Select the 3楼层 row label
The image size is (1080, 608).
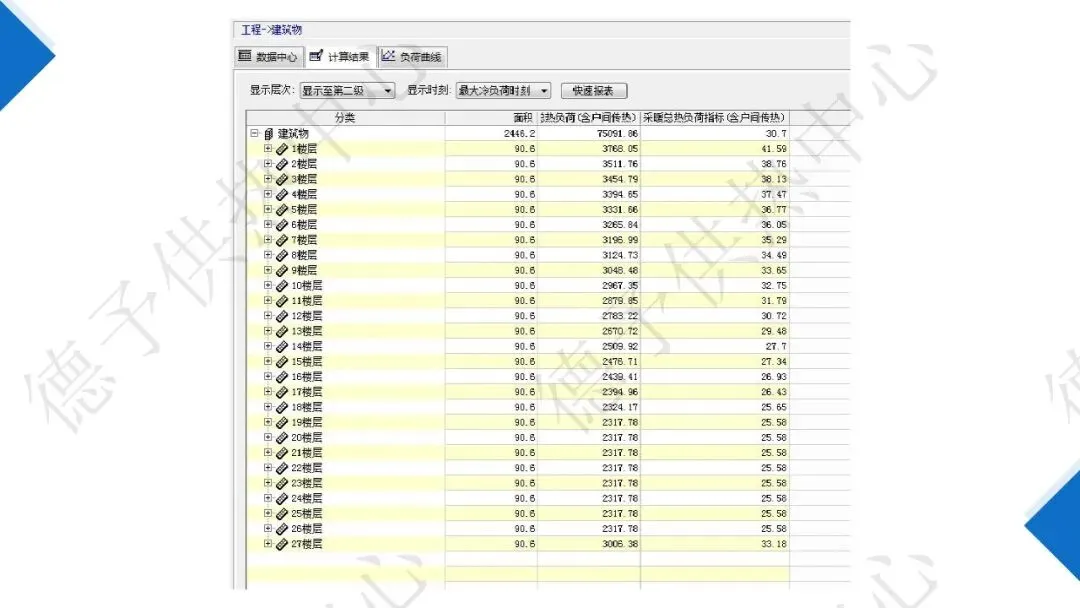point(304,179)
